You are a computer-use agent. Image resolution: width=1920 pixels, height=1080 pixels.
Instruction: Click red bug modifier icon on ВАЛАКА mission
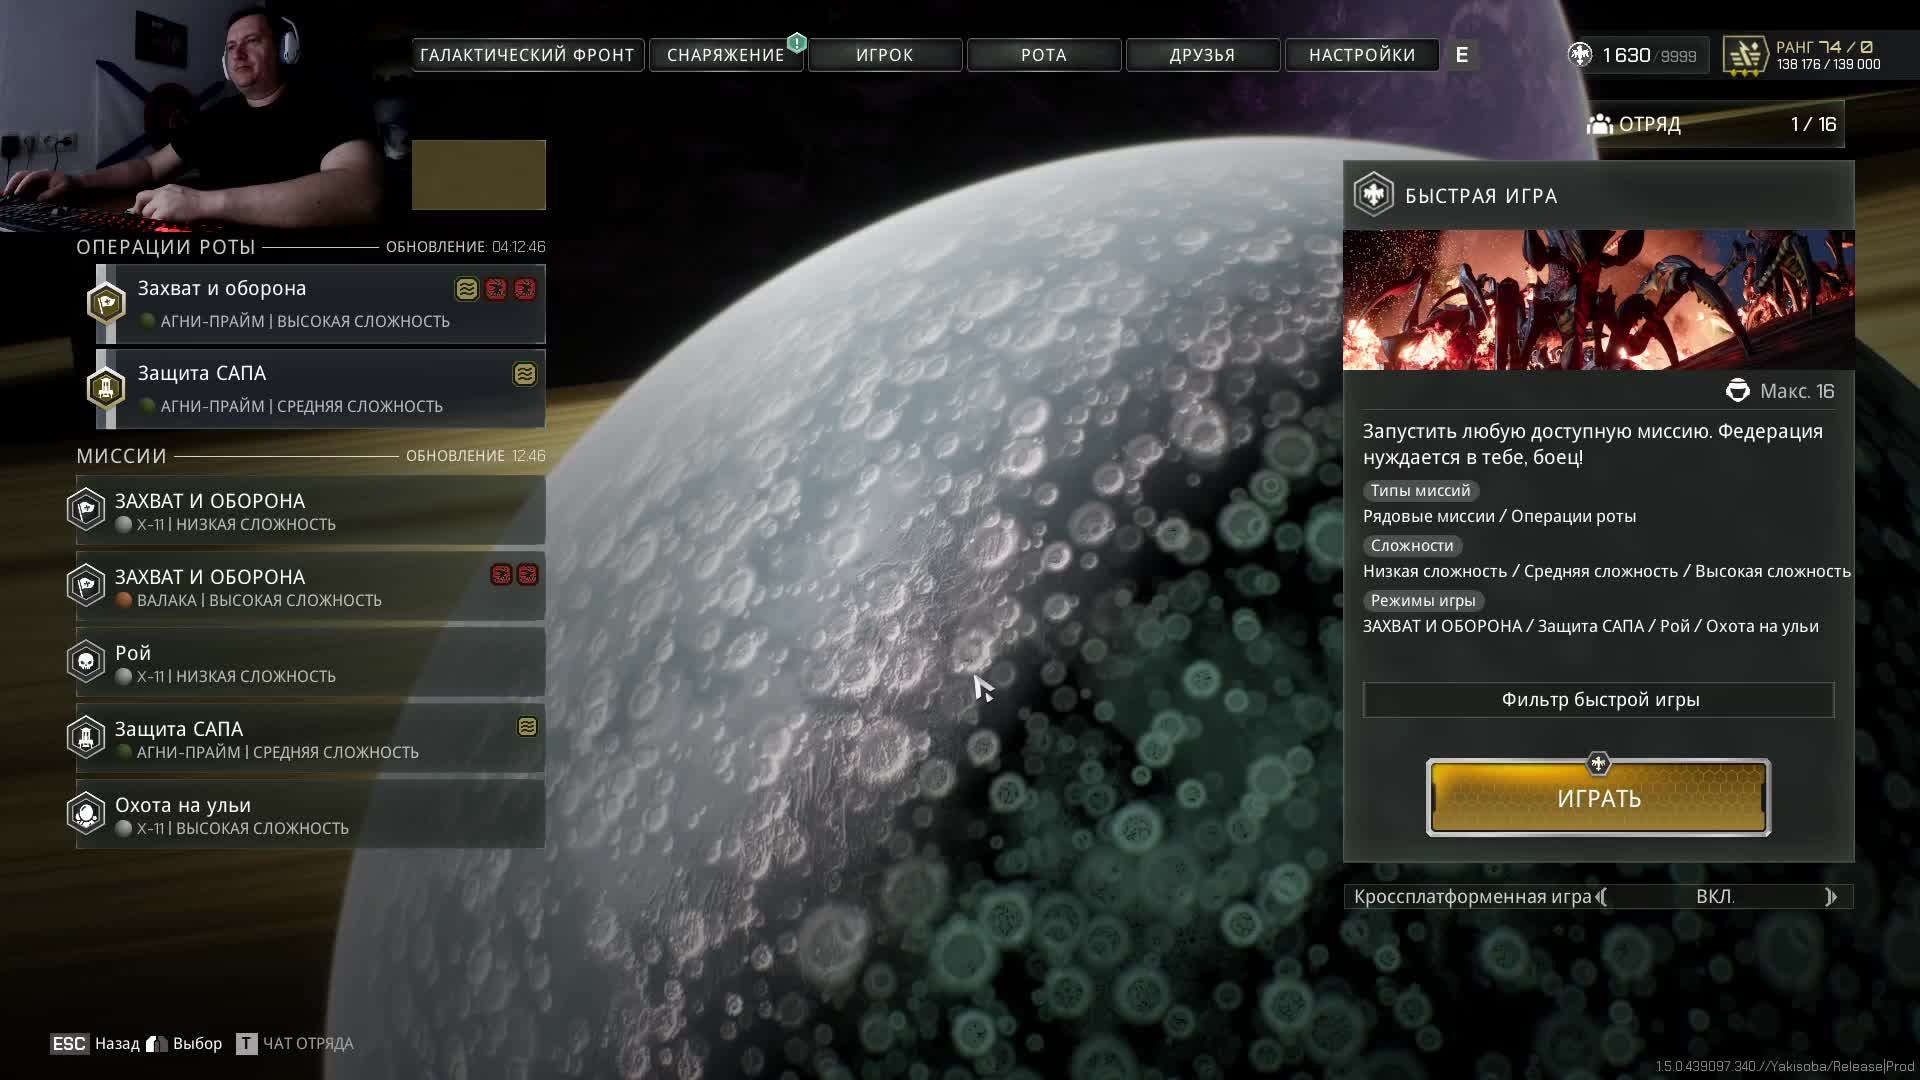pos(501,575)
